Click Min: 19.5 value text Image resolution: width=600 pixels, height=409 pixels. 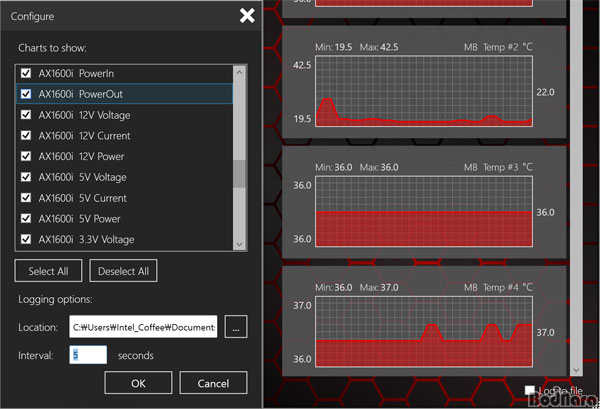(333, 47)
